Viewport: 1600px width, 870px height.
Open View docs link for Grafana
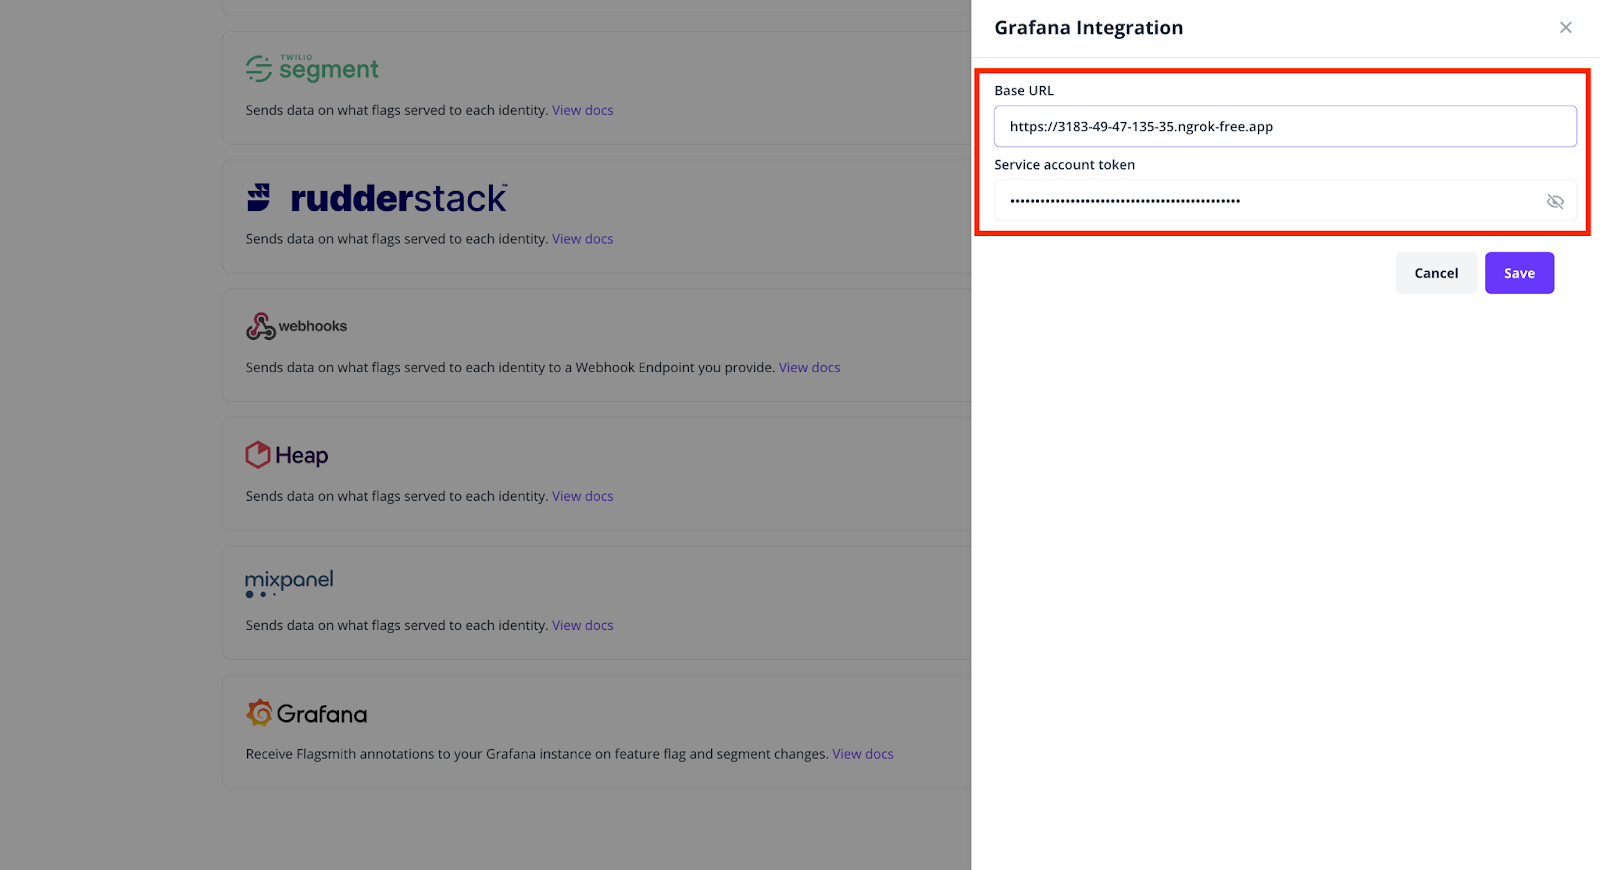[863, 754]
